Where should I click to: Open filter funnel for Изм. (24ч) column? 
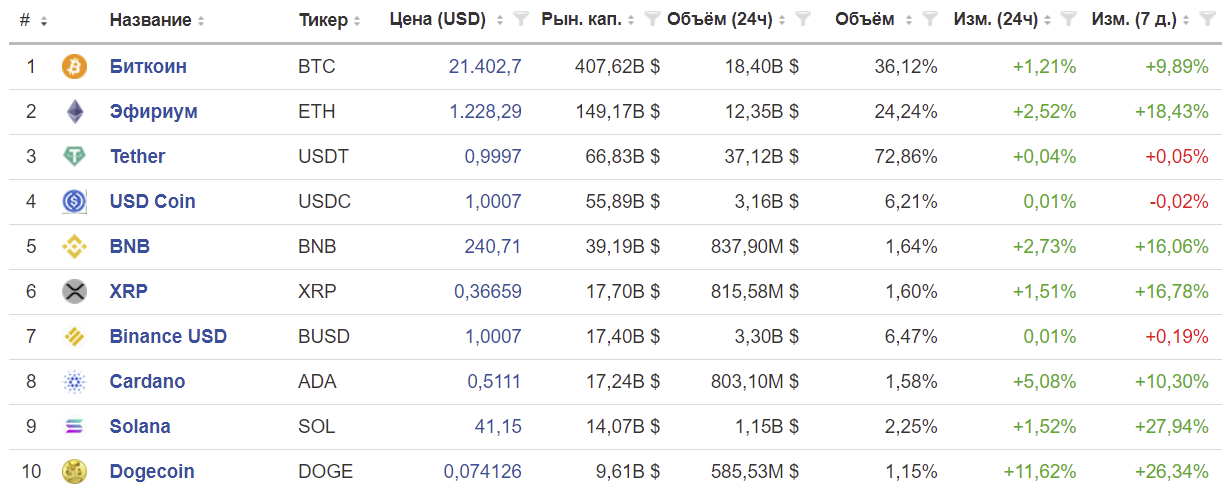coord(1068,19)
